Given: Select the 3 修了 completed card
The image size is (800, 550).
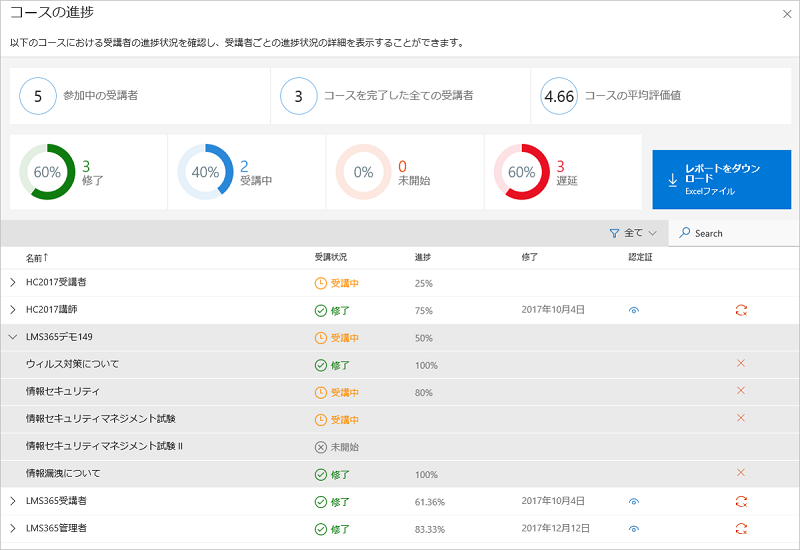Looking at the screenshot, I should 88,172.
